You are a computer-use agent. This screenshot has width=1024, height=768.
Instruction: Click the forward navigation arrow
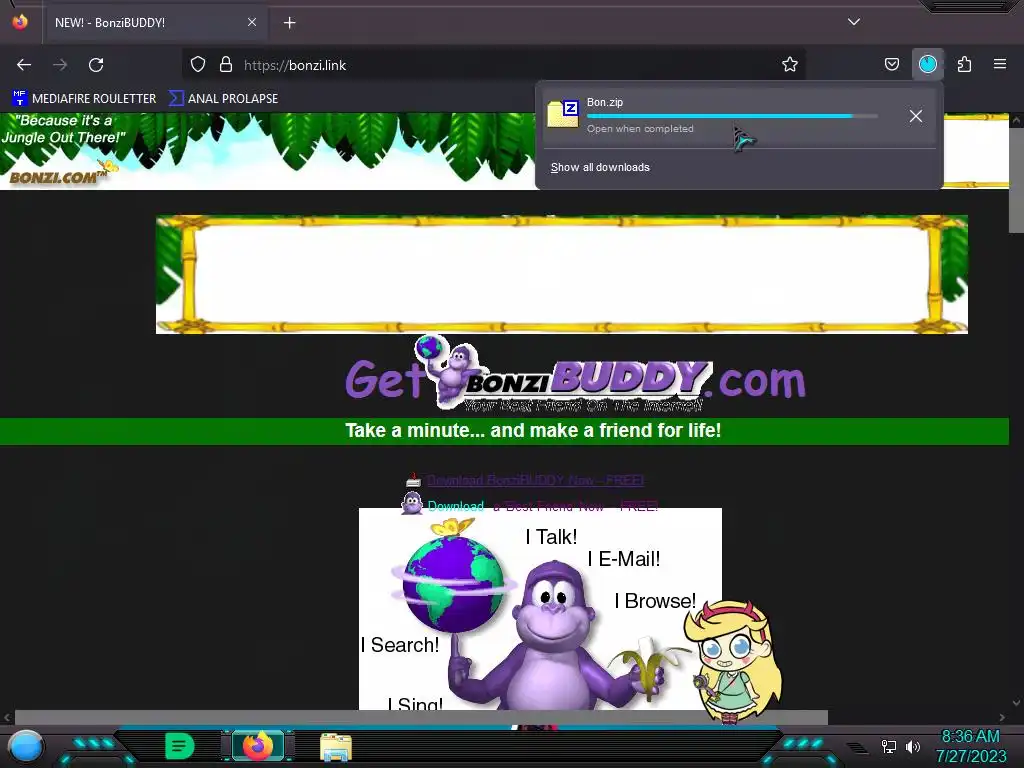pos(60,65)
